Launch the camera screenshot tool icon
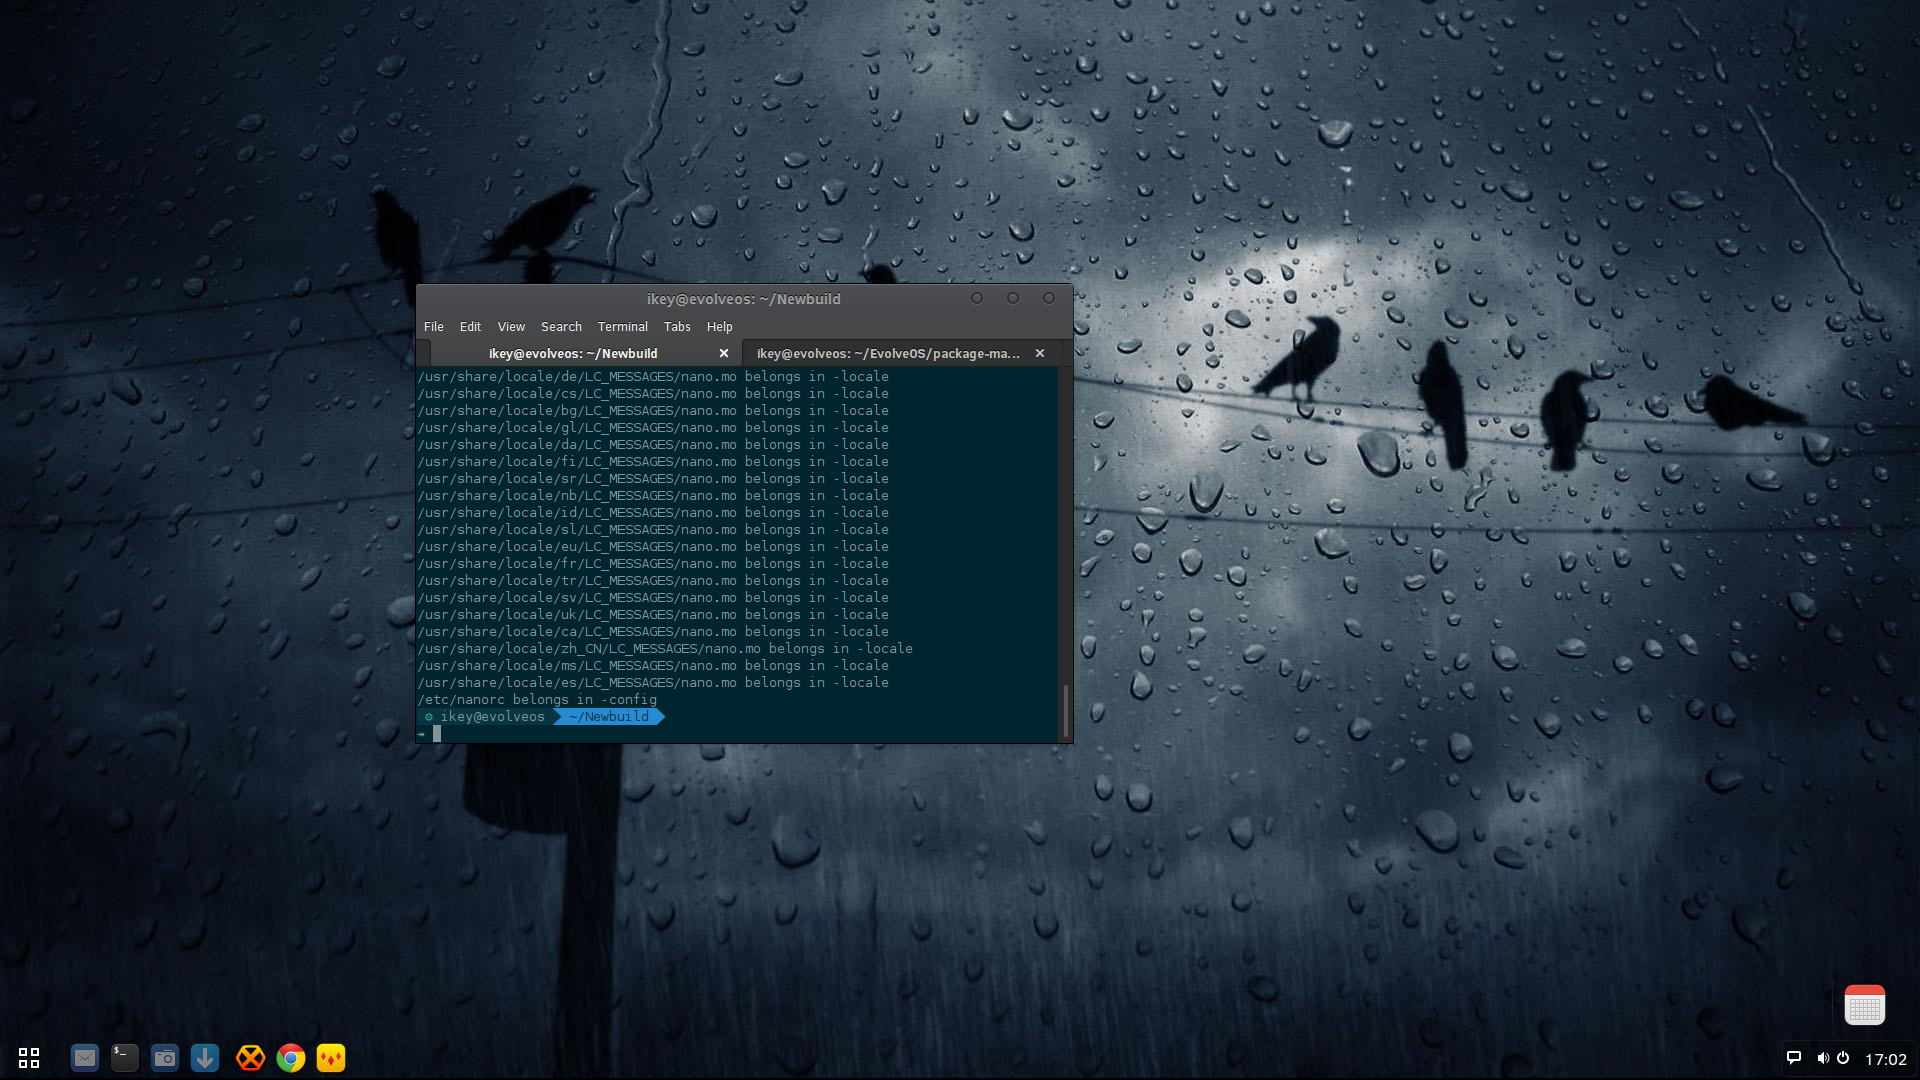 pos(165,1058)
